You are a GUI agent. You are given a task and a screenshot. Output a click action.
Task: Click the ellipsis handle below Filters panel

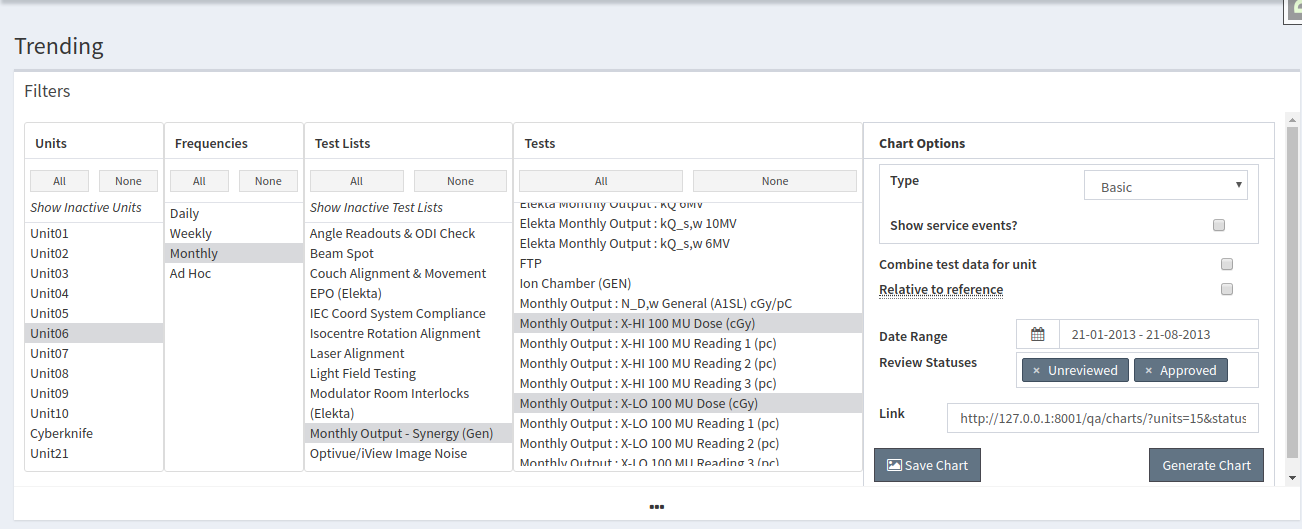click(657, 506)
